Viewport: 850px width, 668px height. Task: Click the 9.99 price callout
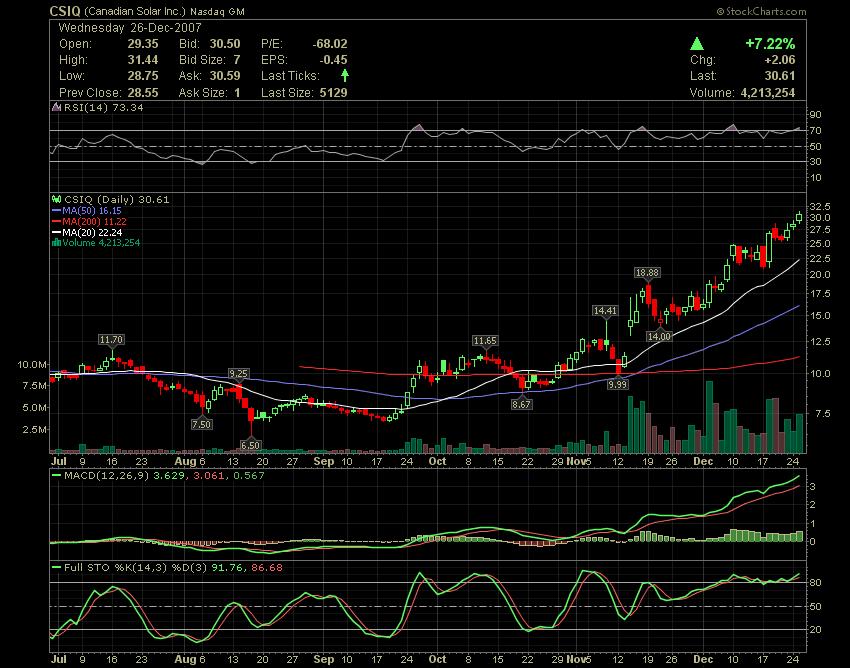[617, 384]
